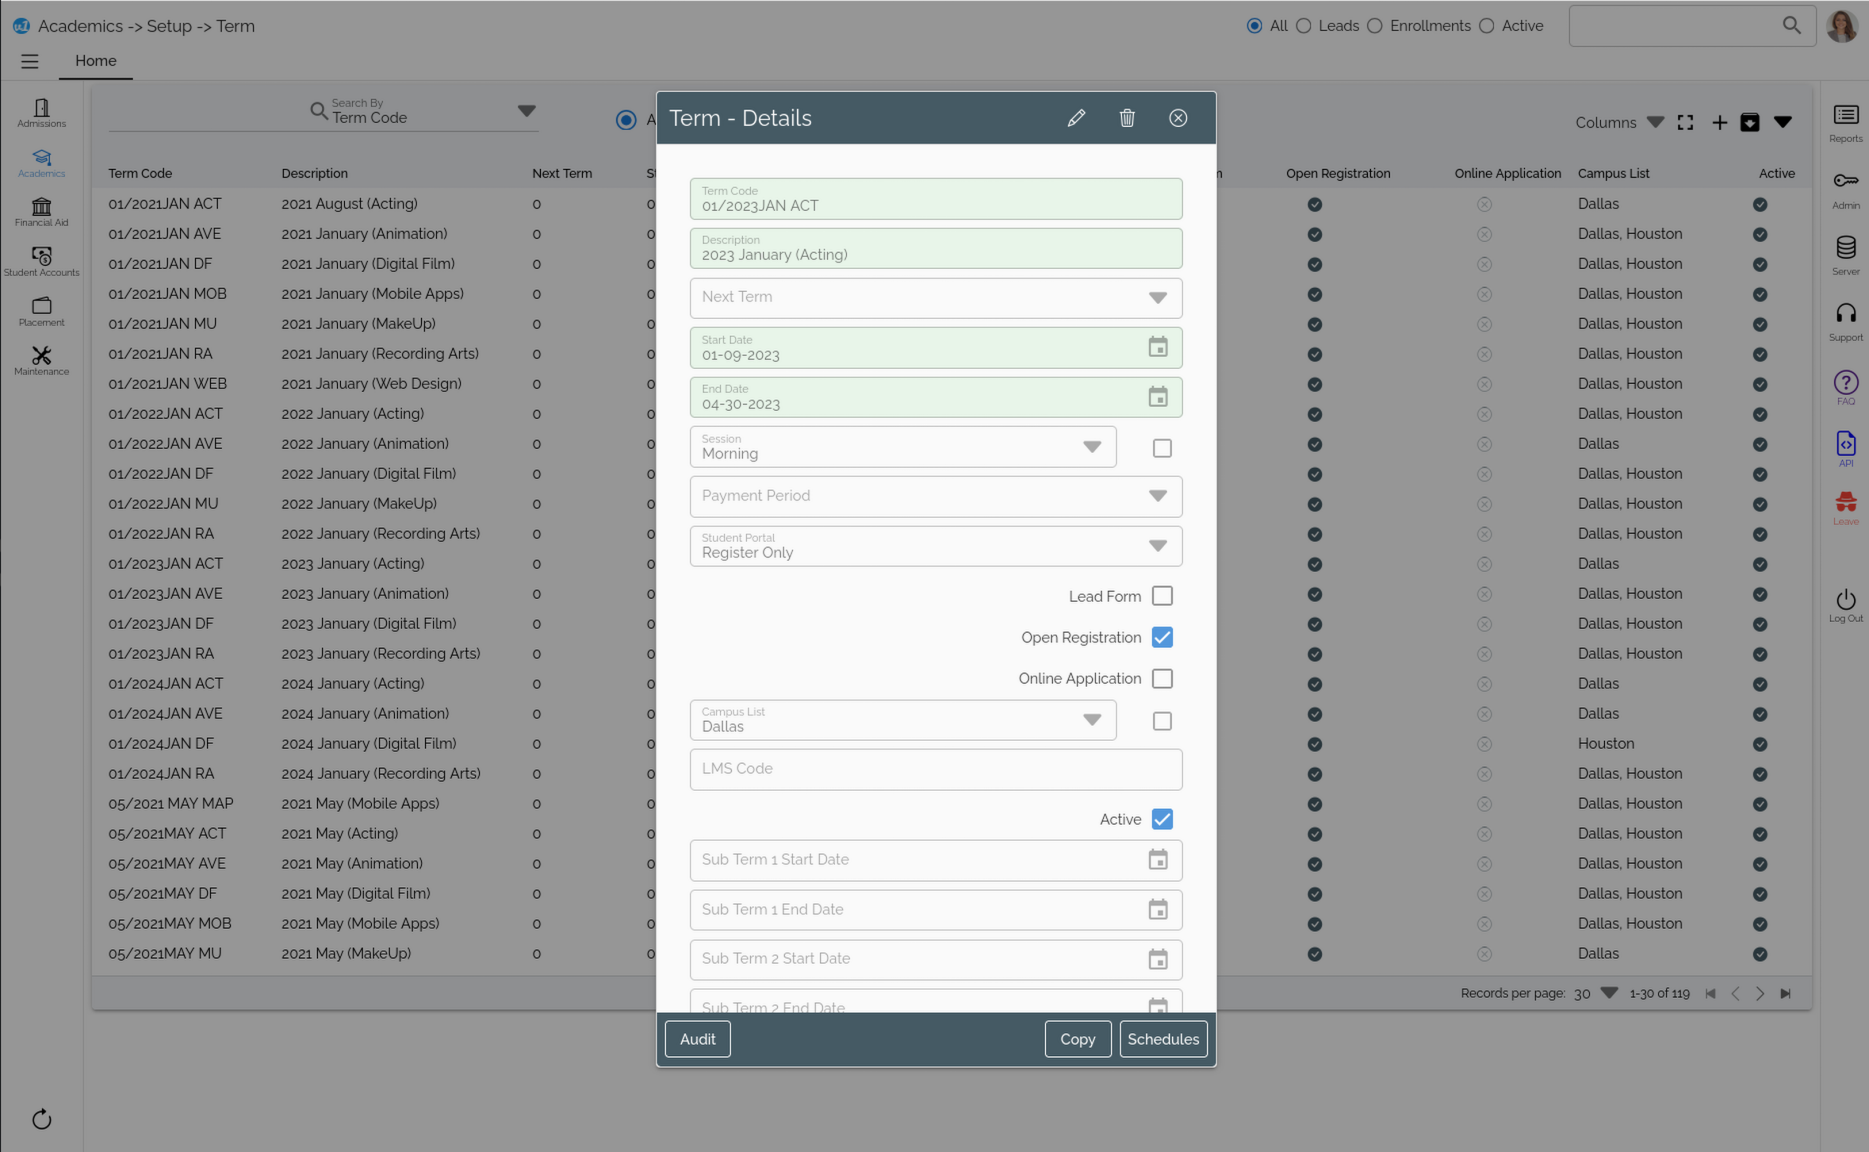Open the Student Portal dropdown

pyautogui.click(x=1157, y=546)
